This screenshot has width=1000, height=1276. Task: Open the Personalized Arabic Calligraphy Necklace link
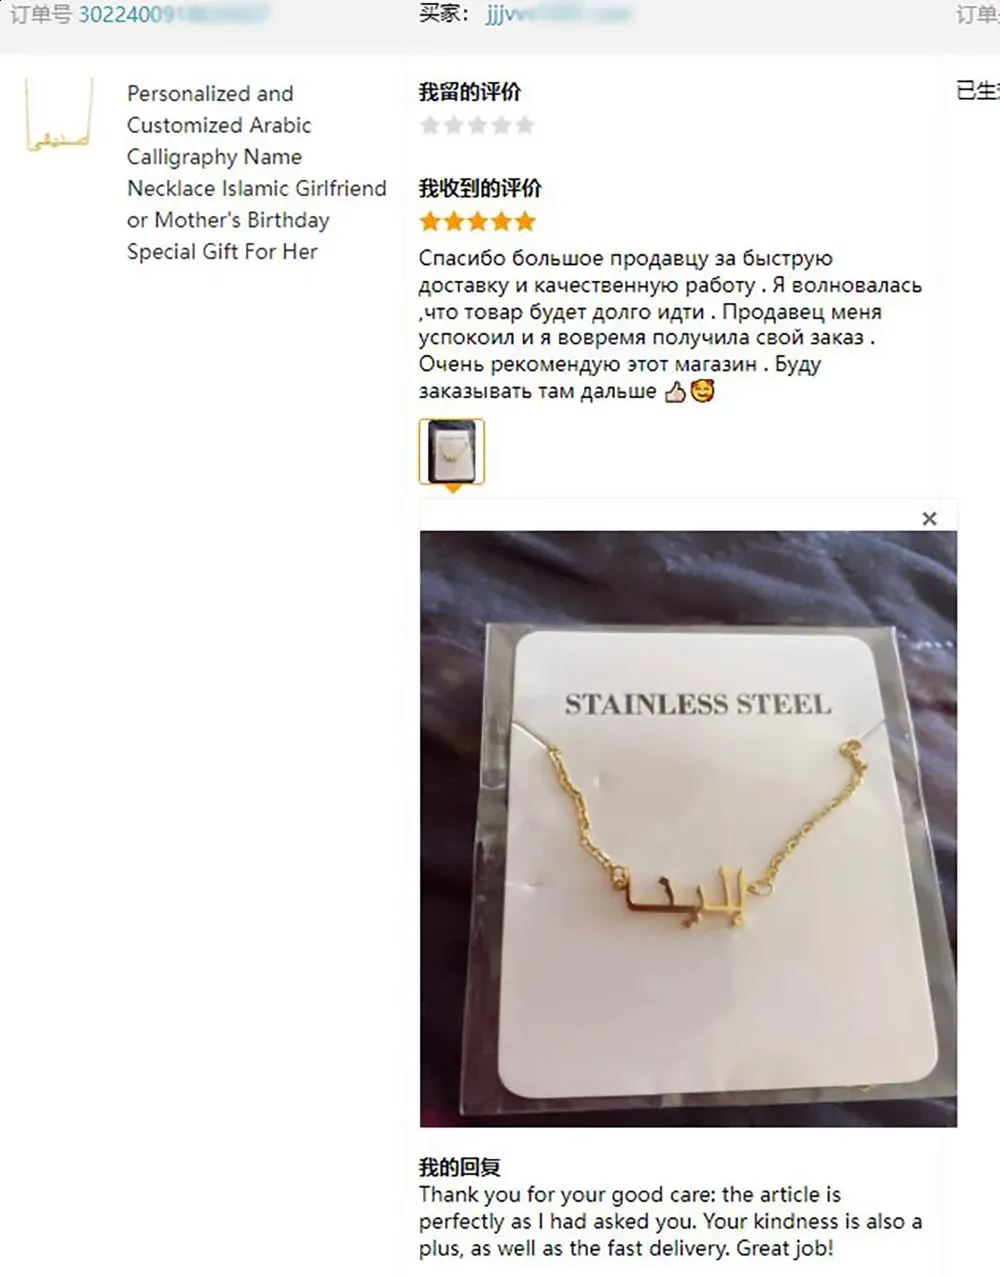[256, 172]
